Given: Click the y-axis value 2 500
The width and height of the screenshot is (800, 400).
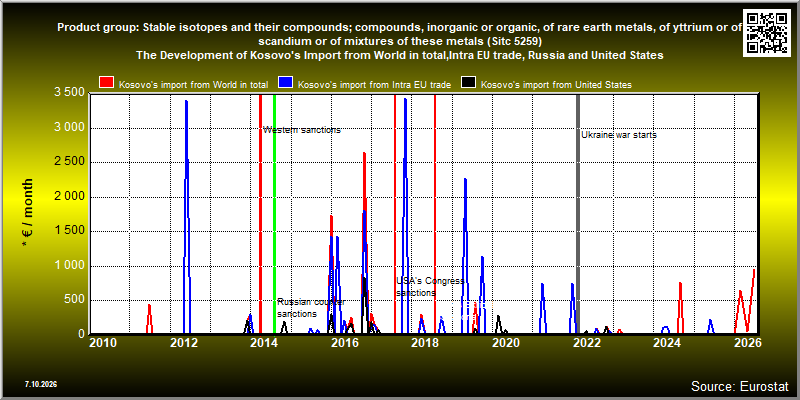Looking at the screenshot, I should (69, 162).
